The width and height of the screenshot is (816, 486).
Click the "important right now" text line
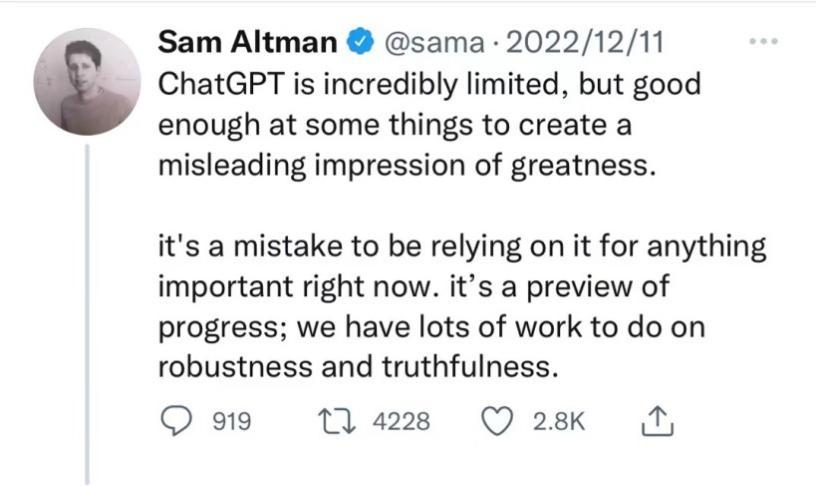[x=412, y=286]
